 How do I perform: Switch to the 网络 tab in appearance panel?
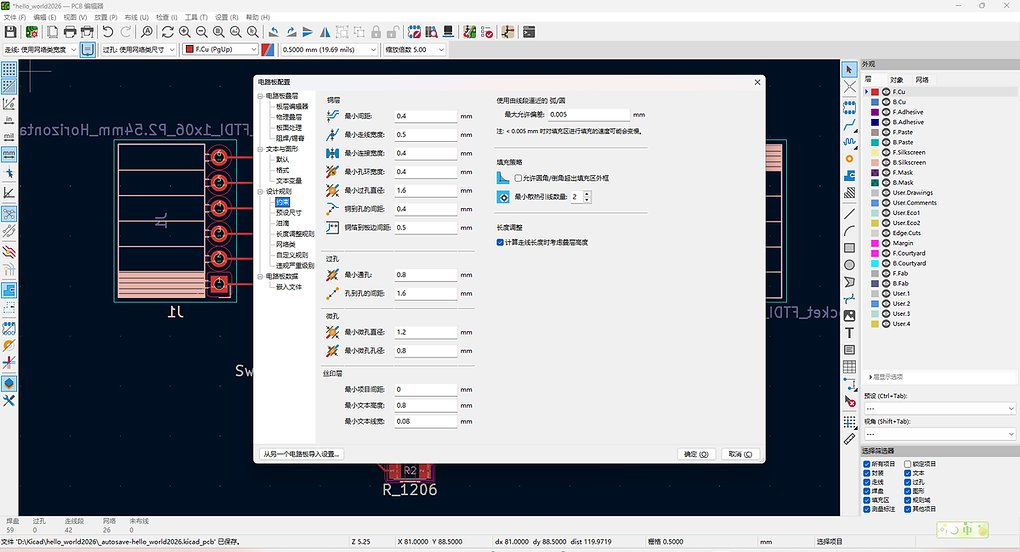922,80
